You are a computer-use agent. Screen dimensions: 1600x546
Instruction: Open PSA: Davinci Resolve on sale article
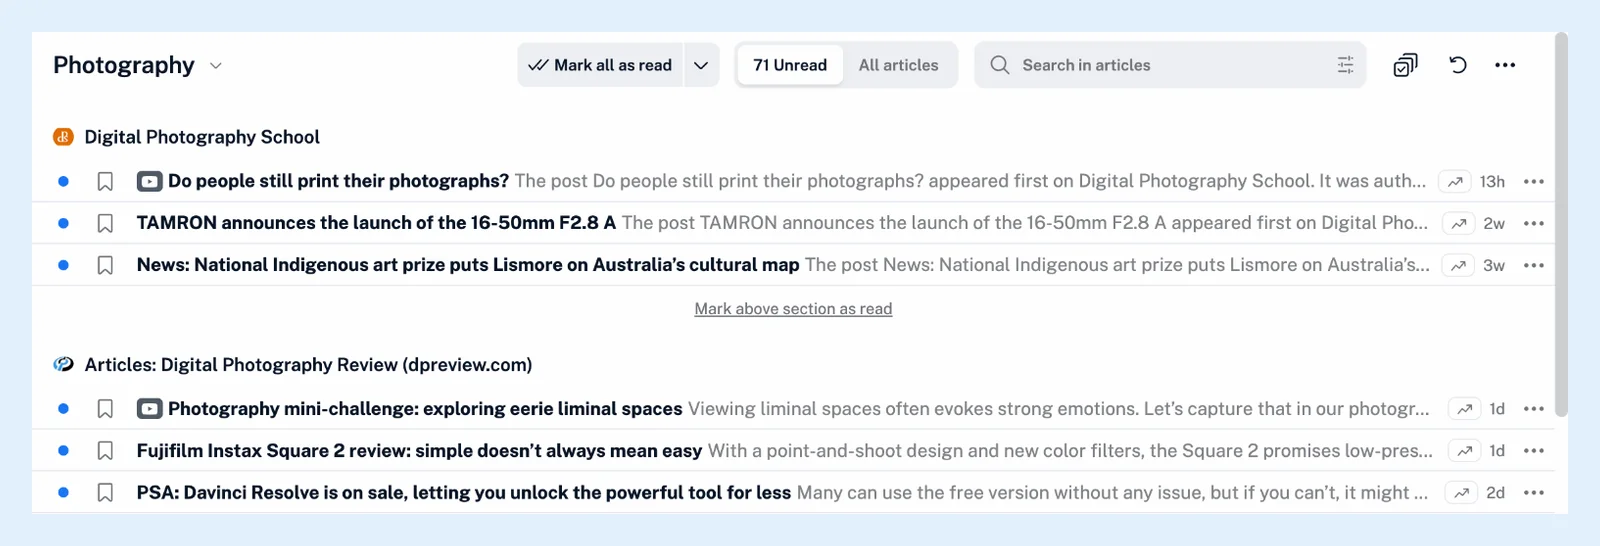(464, 493)
